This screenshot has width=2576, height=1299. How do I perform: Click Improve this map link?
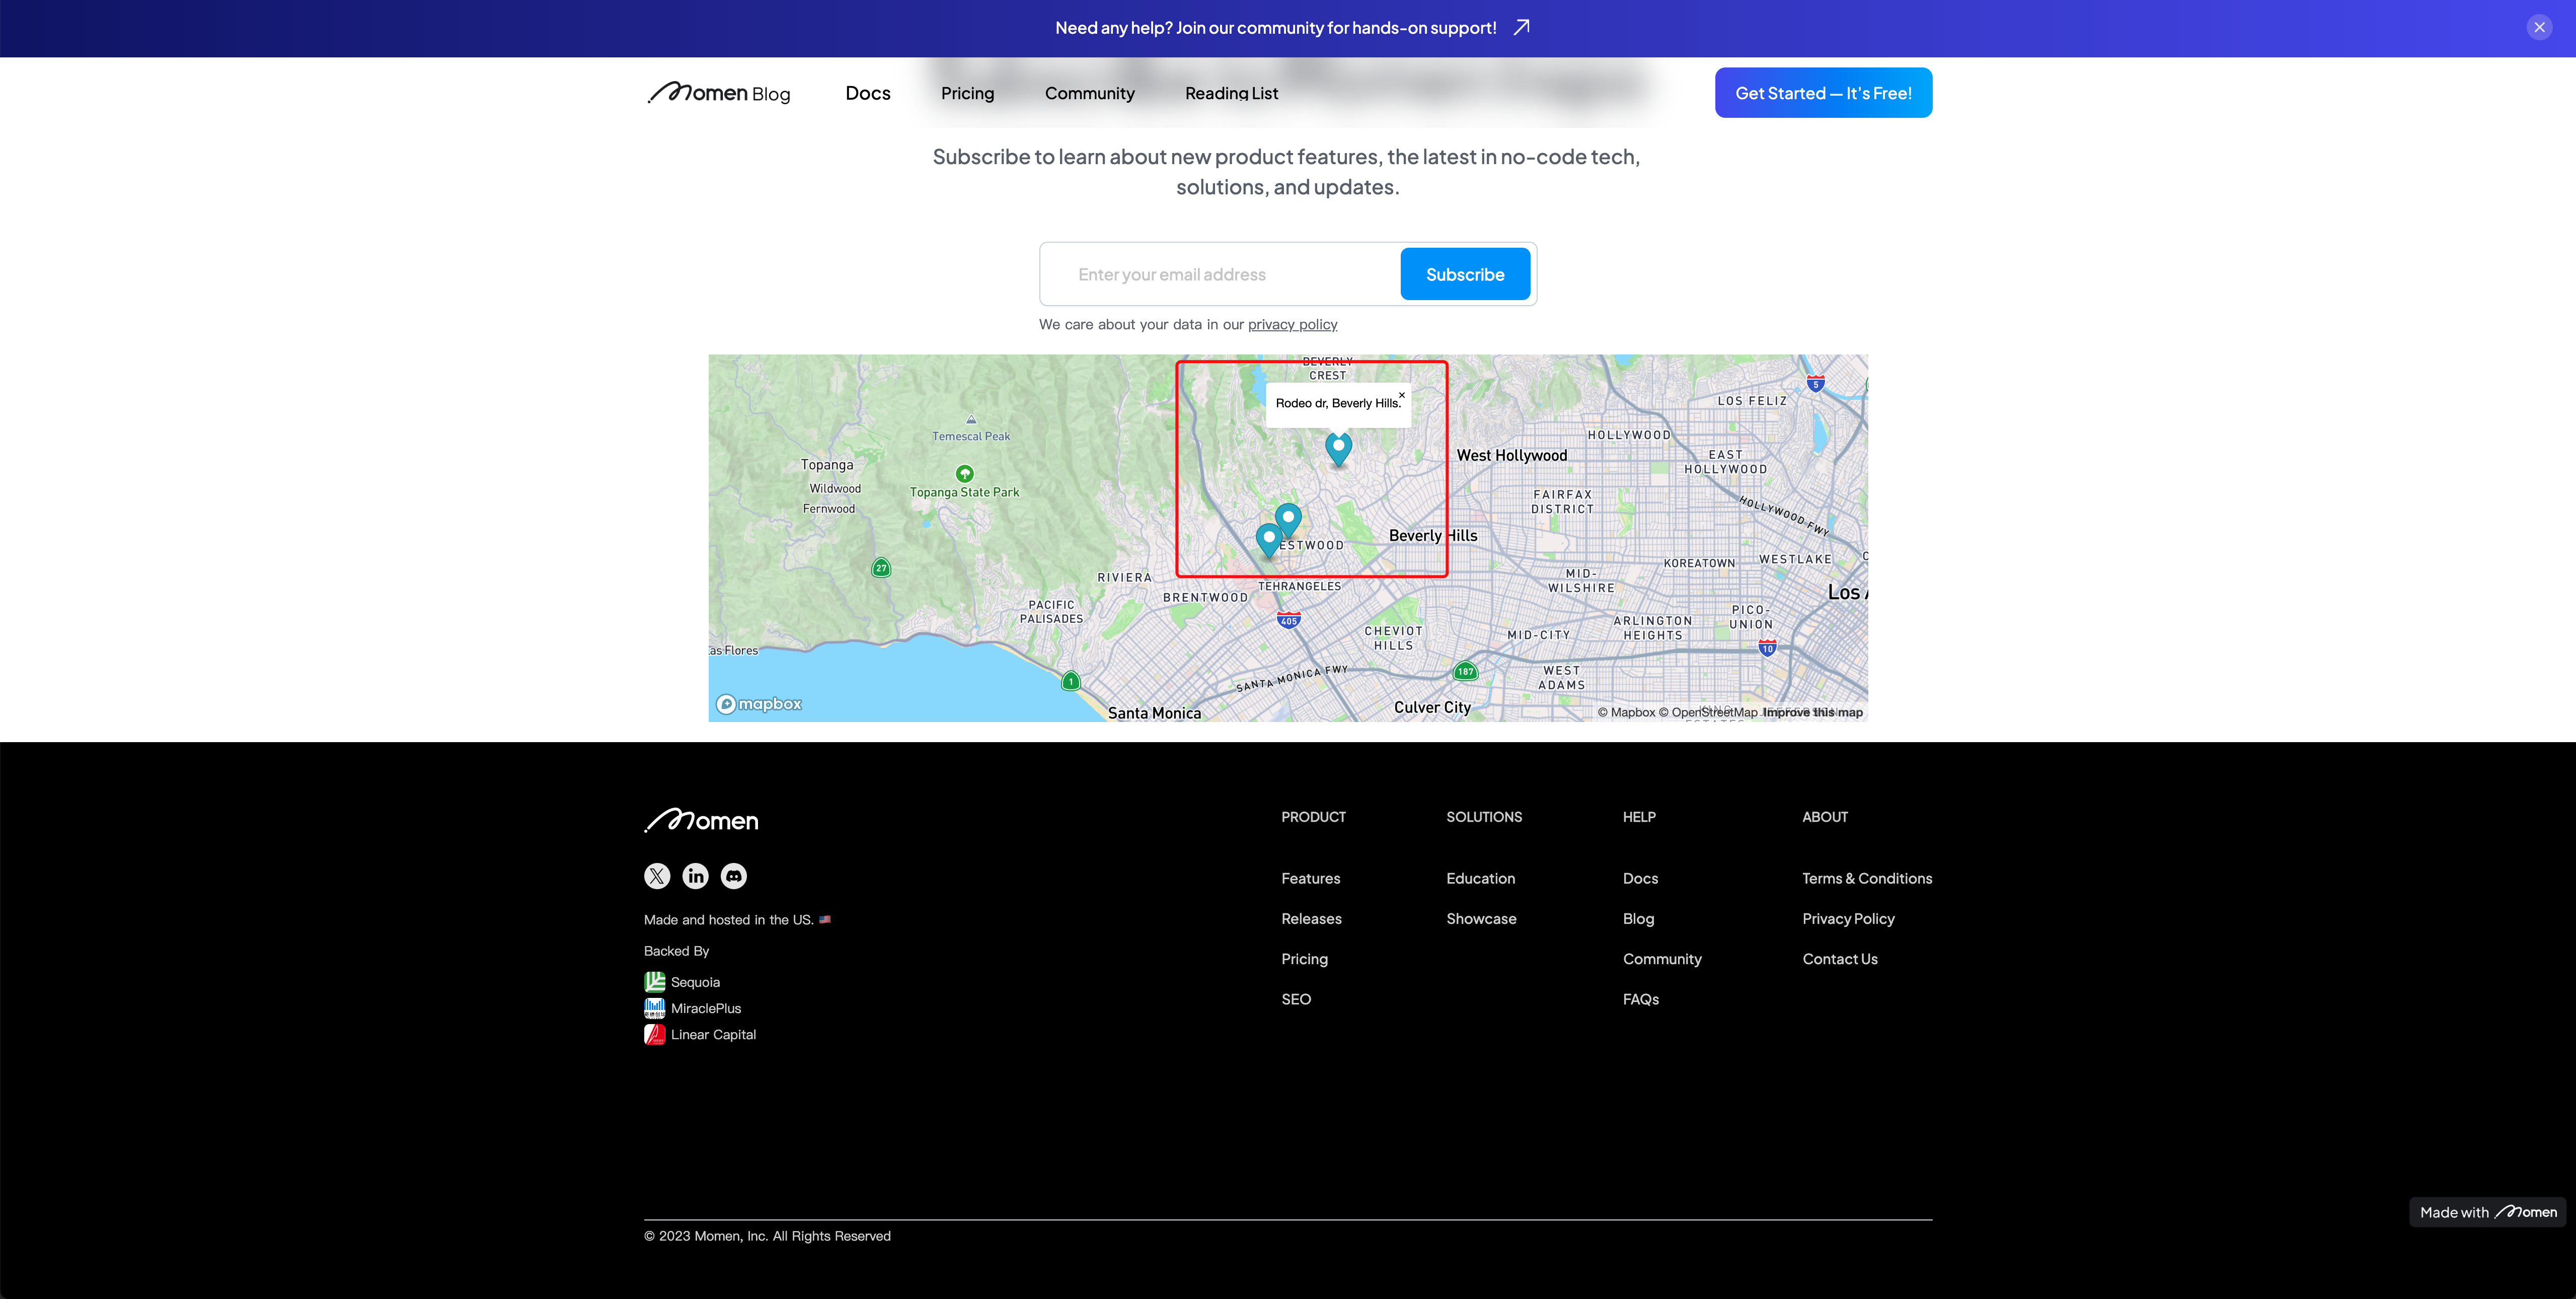click(1812, 713)
